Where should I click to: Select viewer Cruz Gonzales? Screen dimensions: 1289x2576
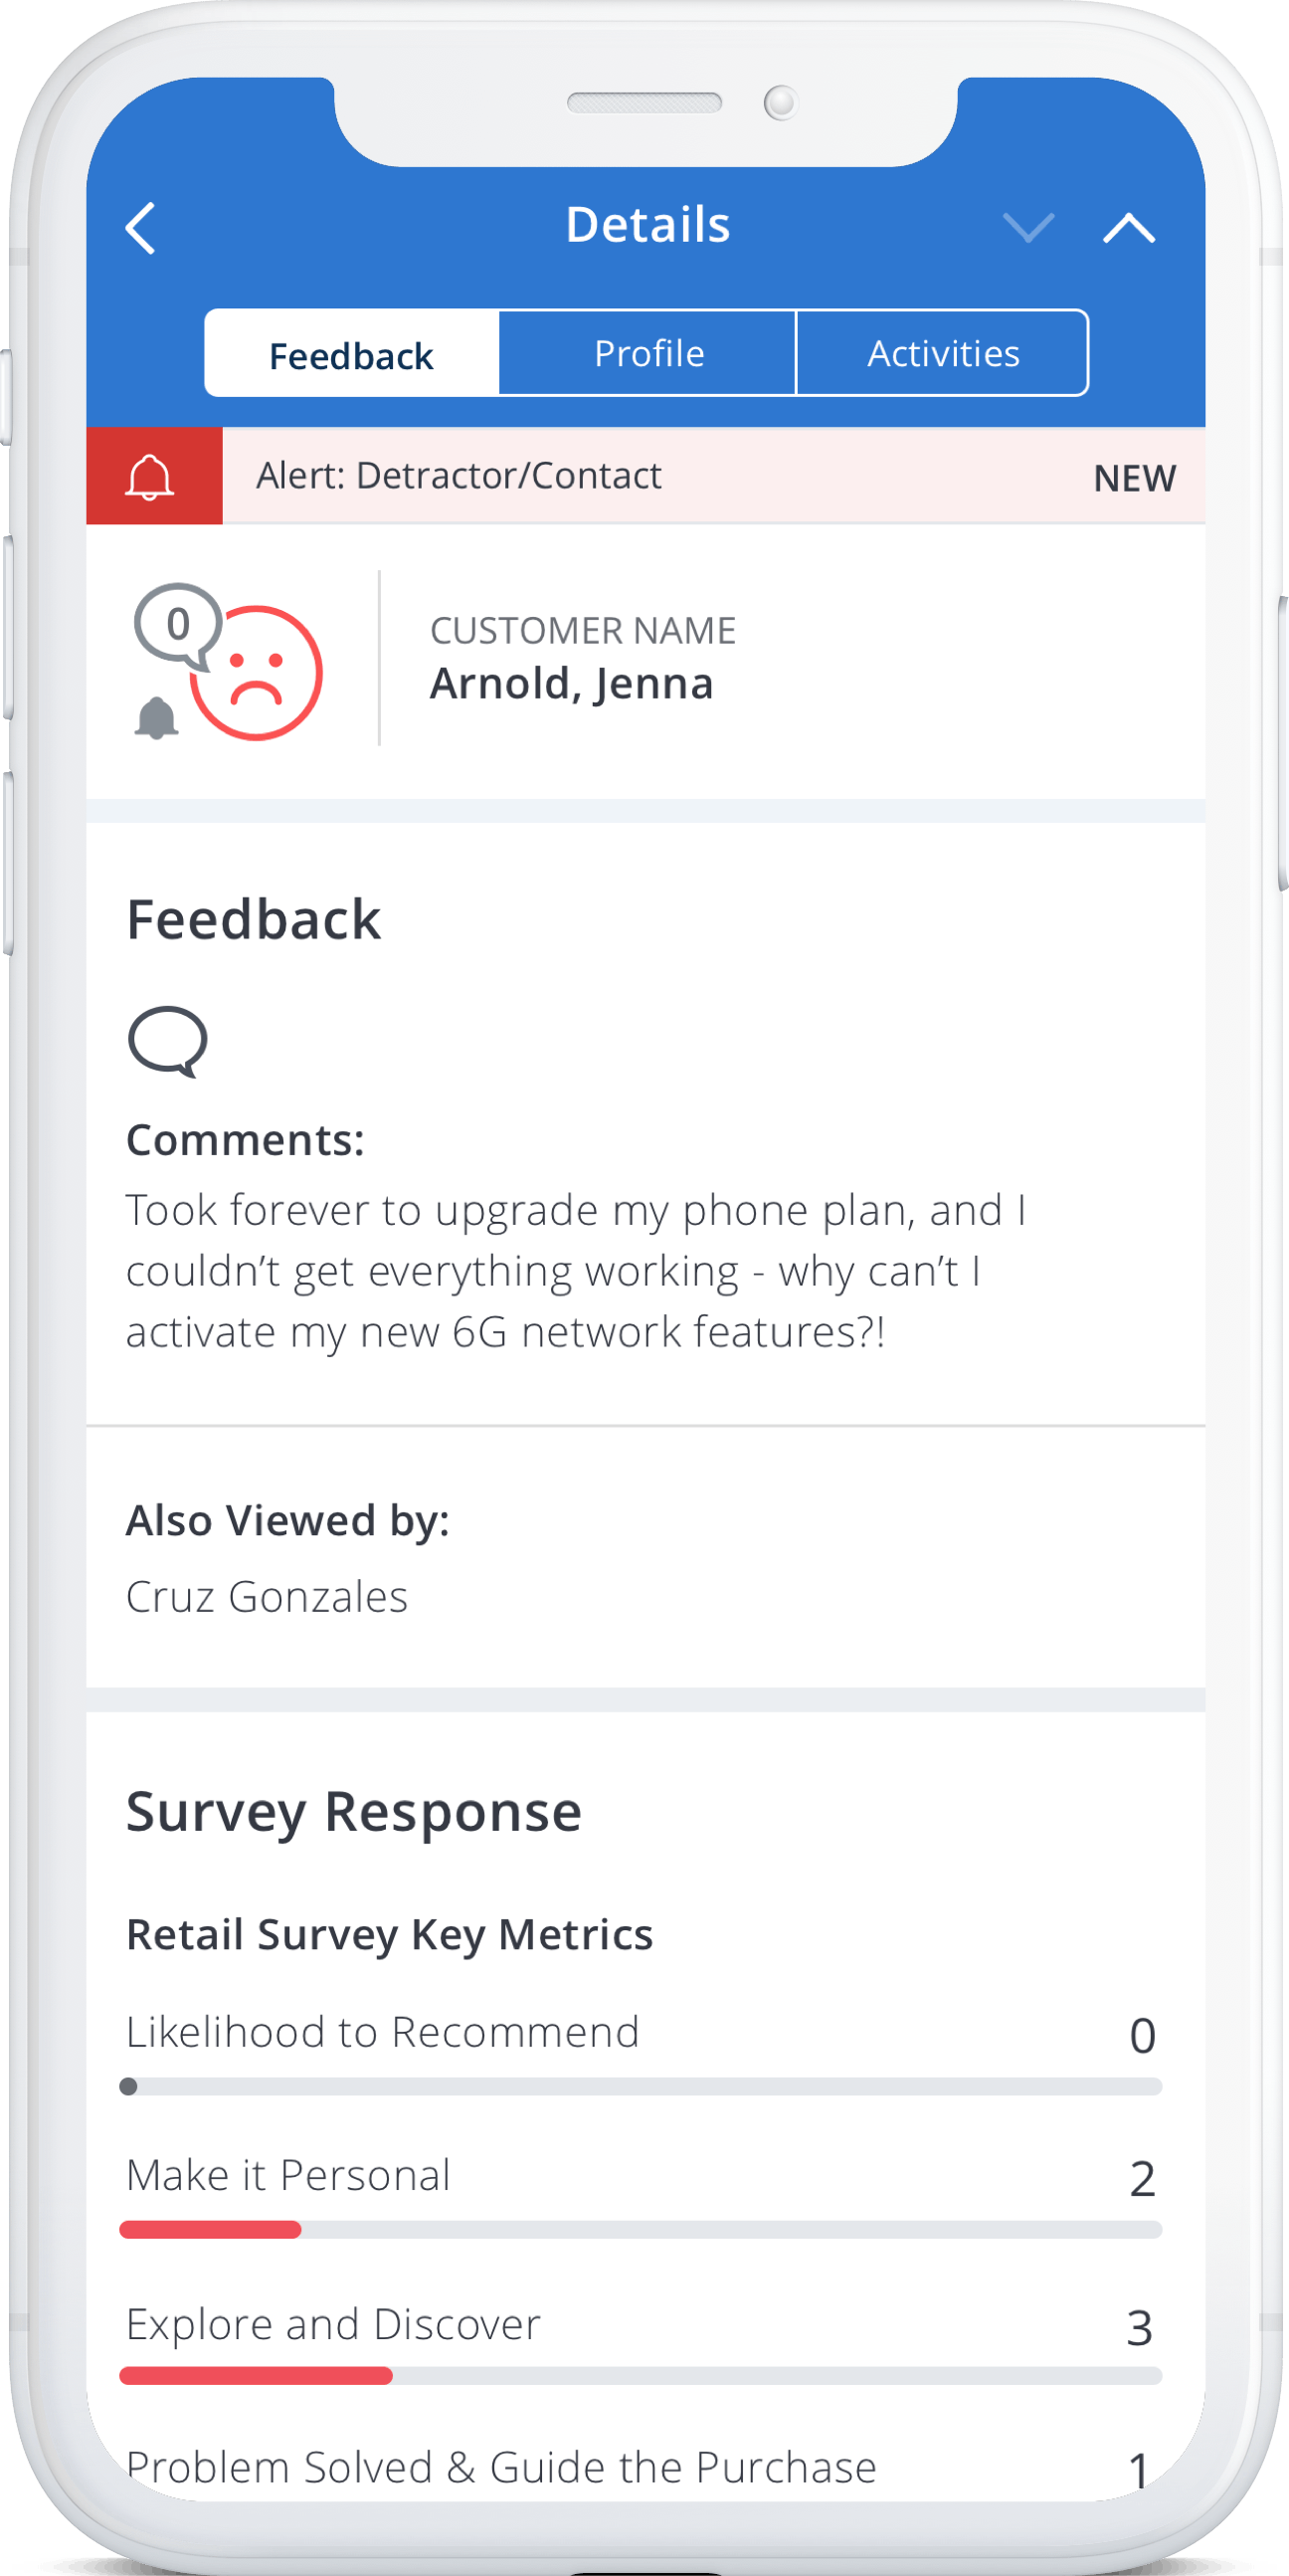tap(267, 1597)
